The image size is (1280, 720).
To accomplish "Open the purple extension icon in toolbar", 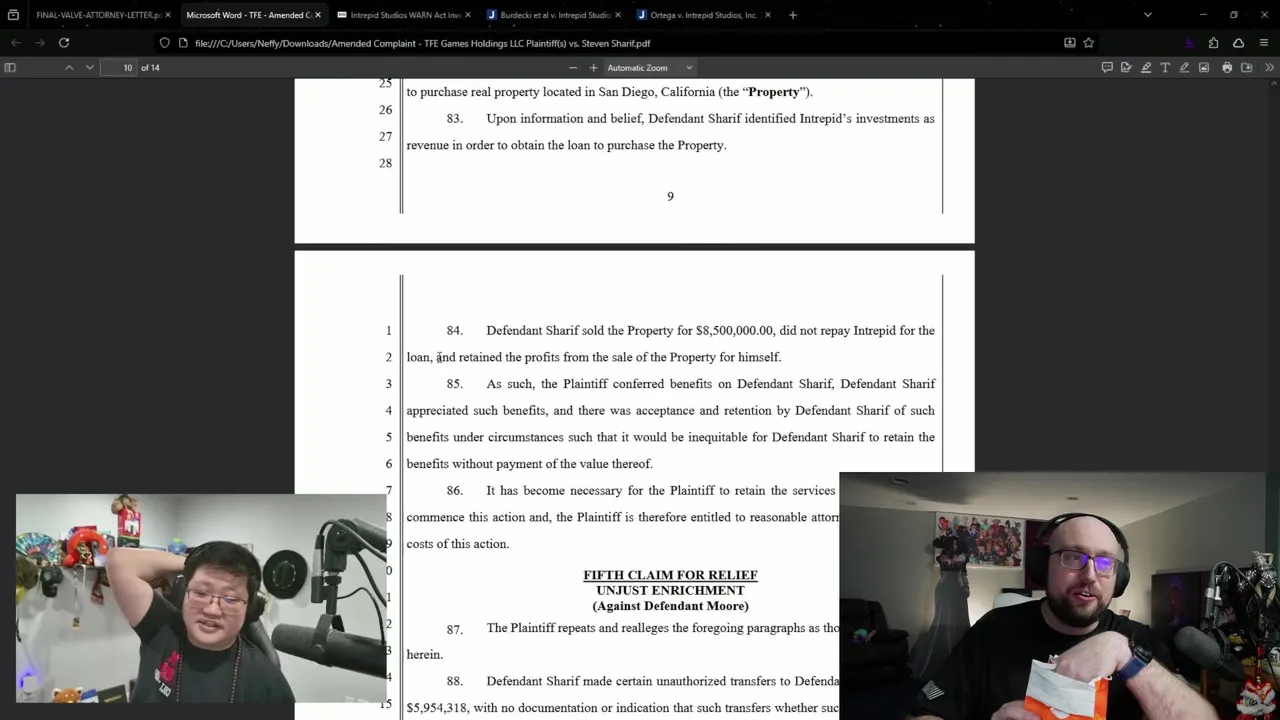I will (x=1189, y=43).
